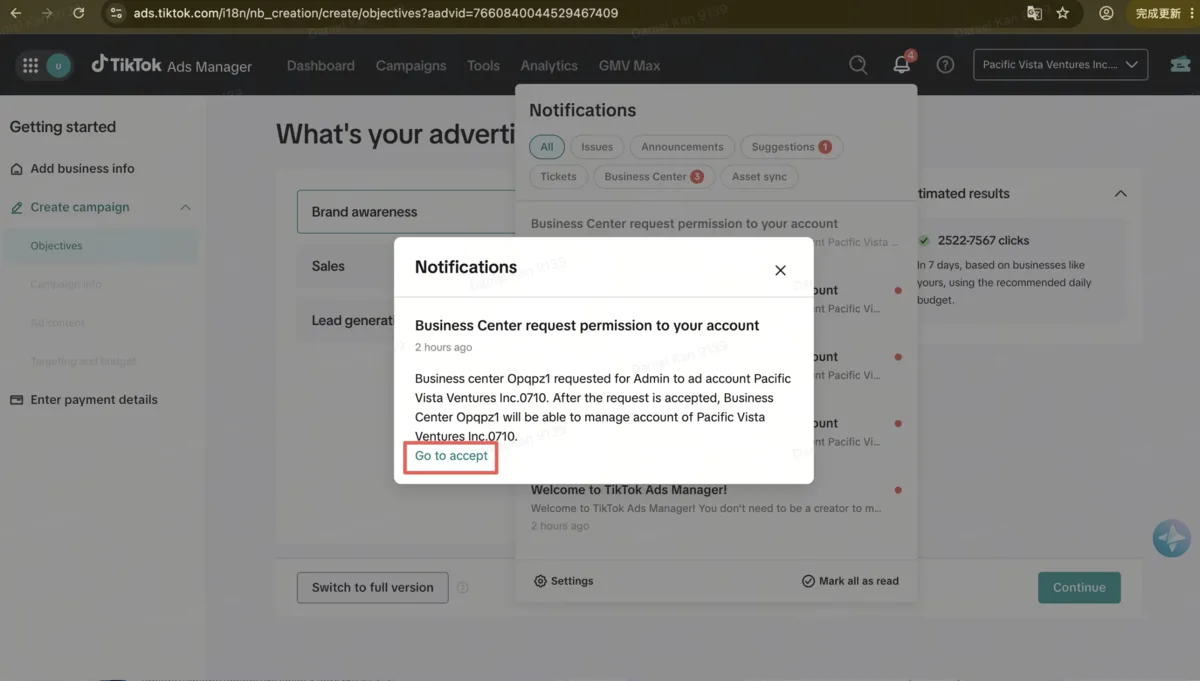Screen dimensions: 1200x681
Task: Open the Pacific Vista Ventures account dropdown
Action: click(1060, 65)
